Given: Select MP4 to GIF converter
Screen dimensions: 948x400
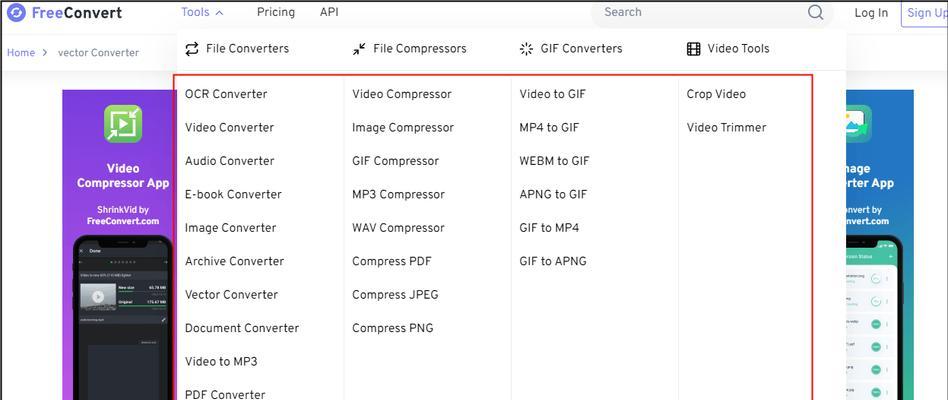Looking at the screenshot, I should [549, 127].
